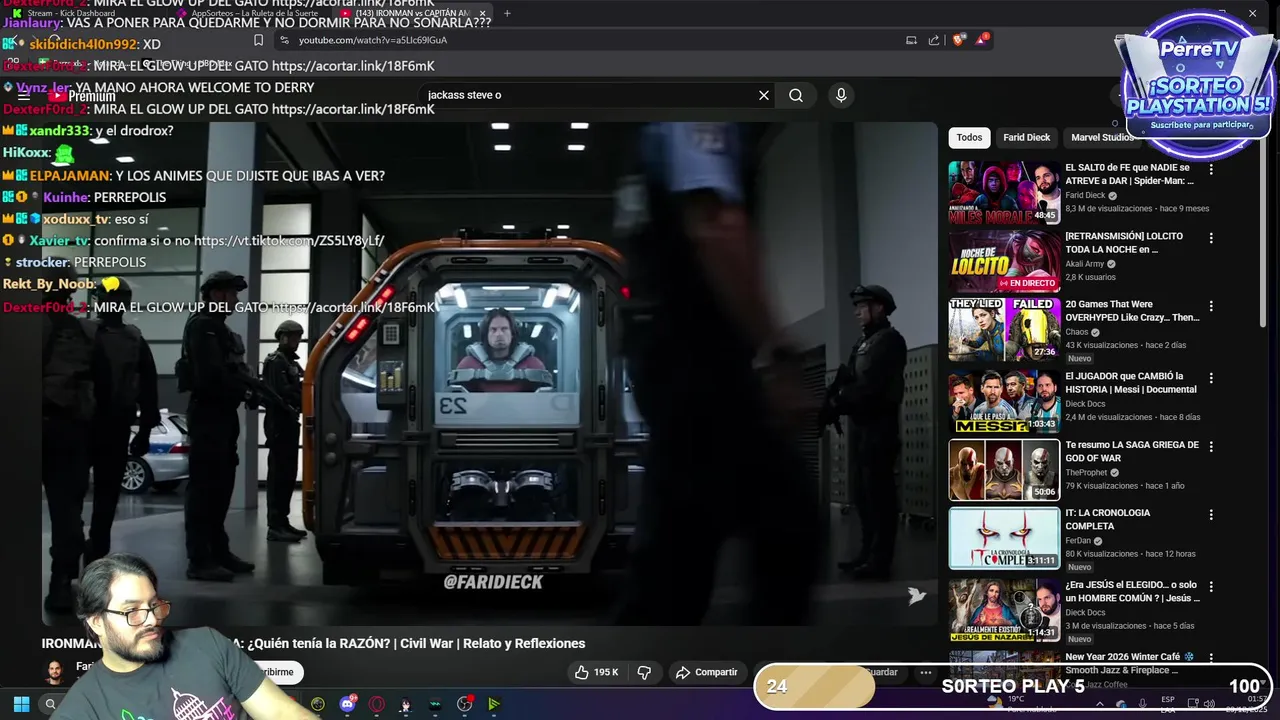Open Windows taskbar search
Image resolution: width=1280 pixels, height=720 pixels.
50,704
